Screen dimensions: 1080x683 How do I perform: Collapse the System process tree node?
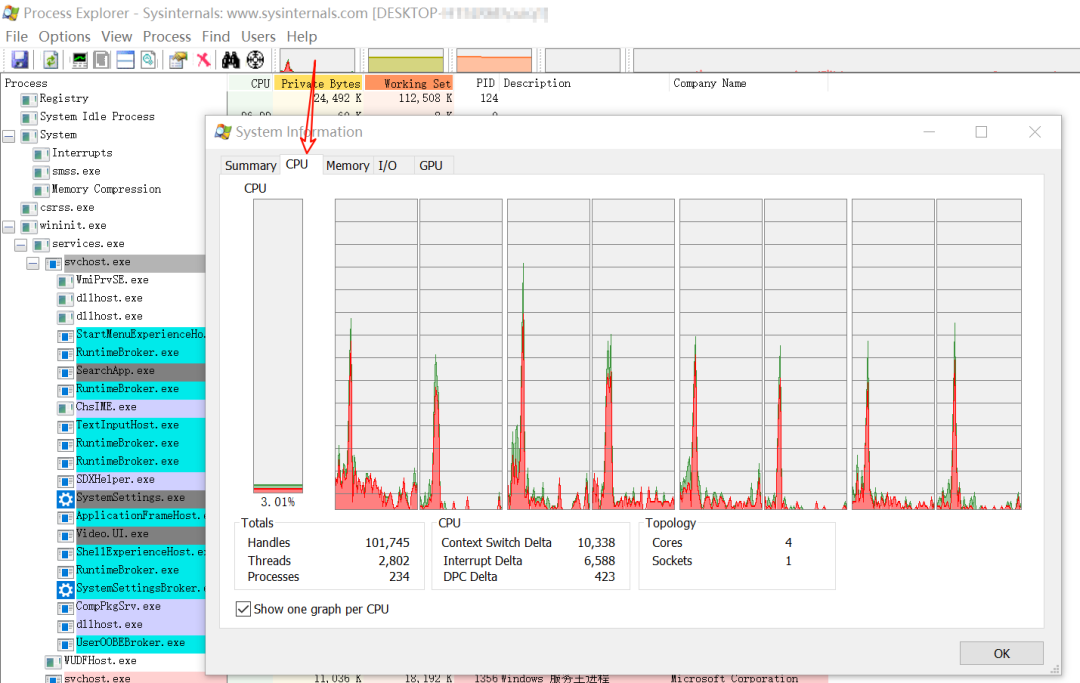click(9, 136)
